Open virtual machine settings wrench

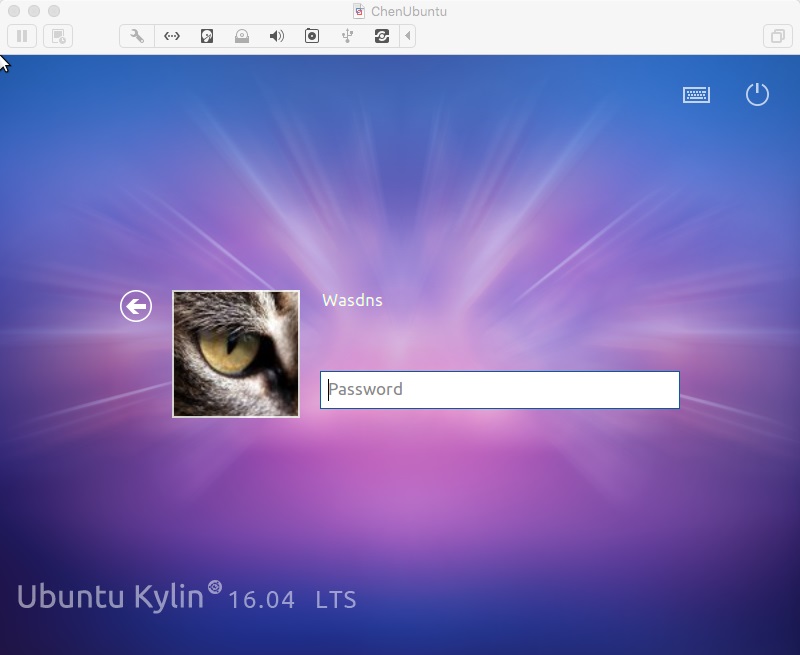137,36
